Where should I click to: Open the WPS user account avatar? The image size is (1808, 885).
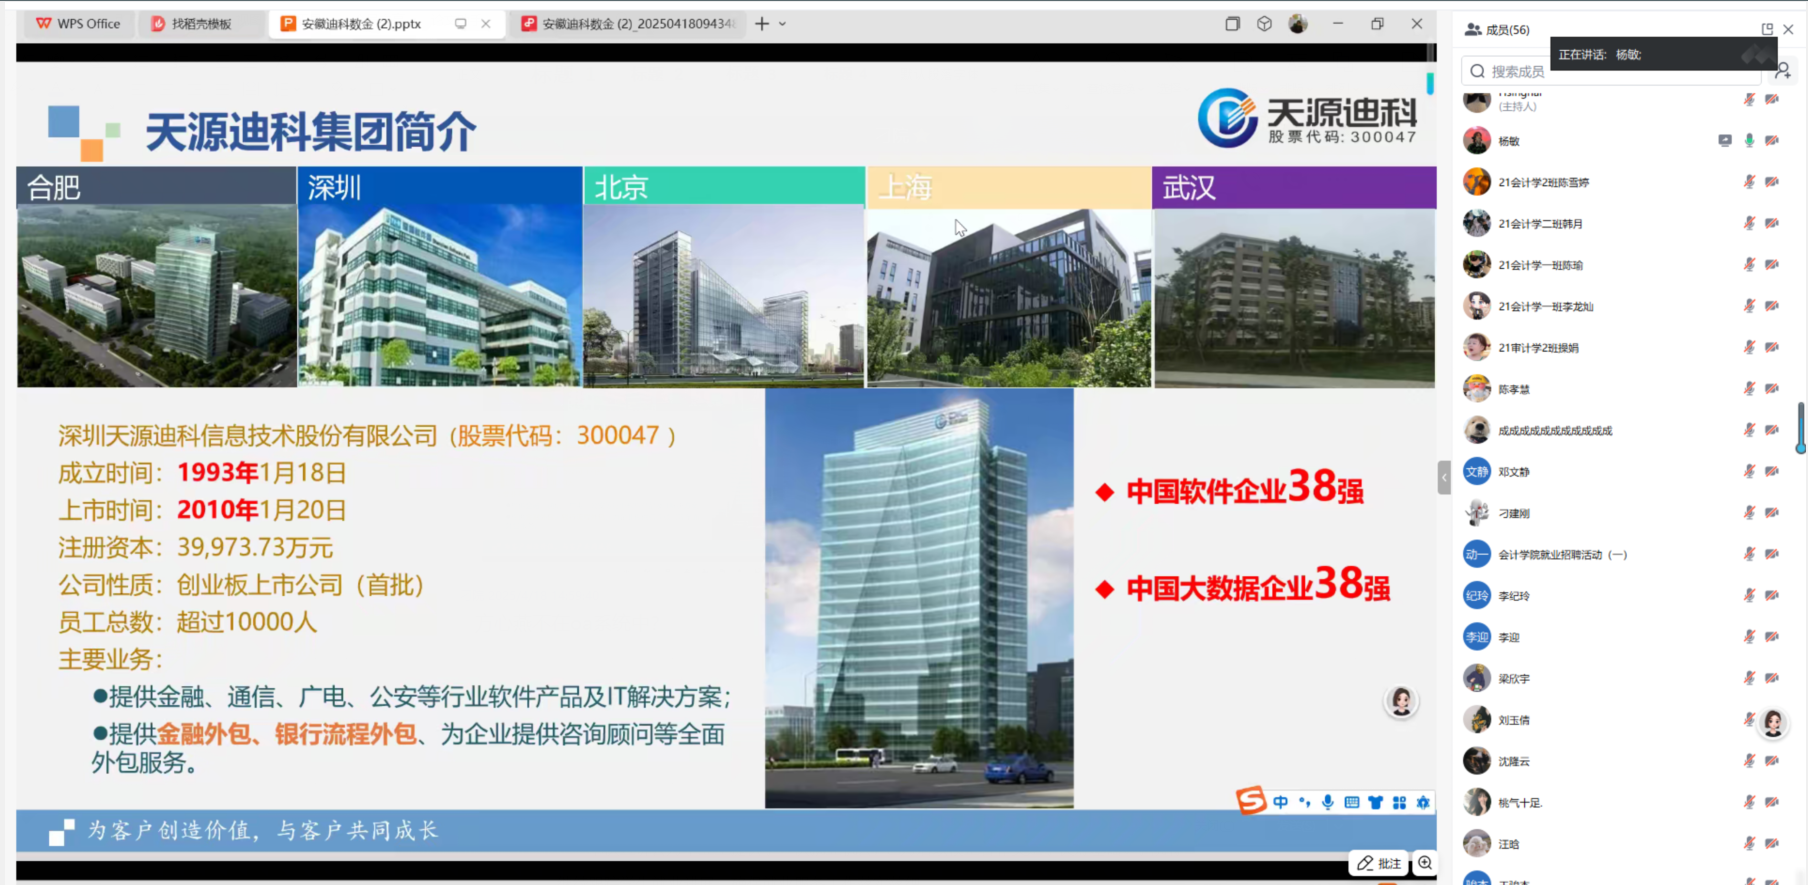[x=1298, y=24]
